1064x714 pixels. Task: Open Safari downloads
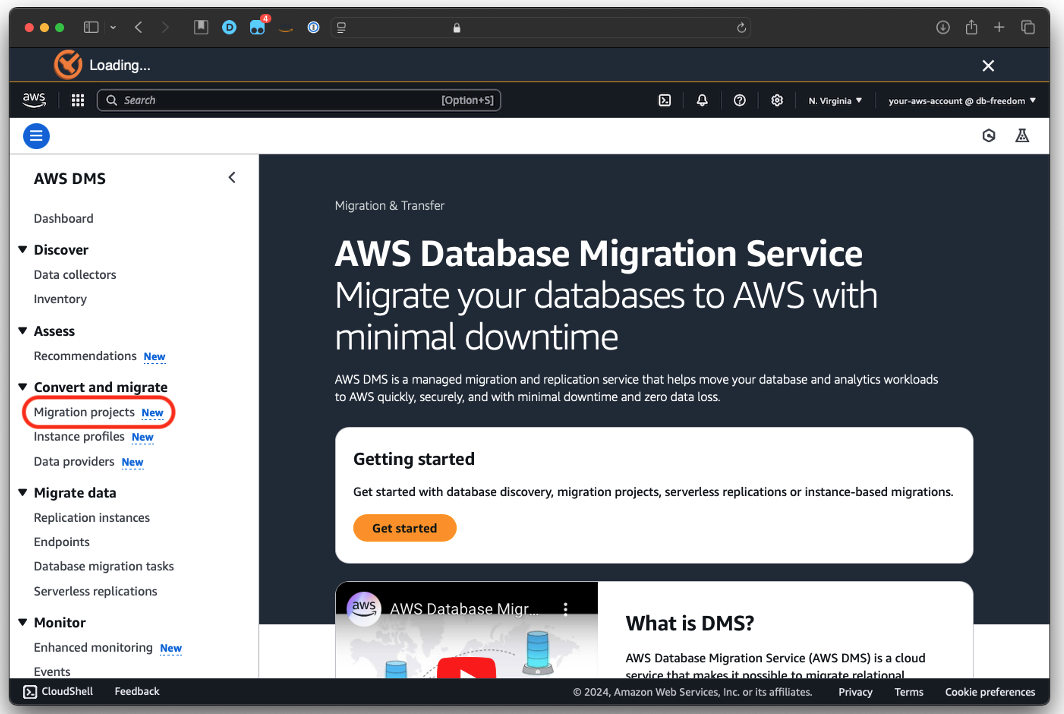point(943,27)
